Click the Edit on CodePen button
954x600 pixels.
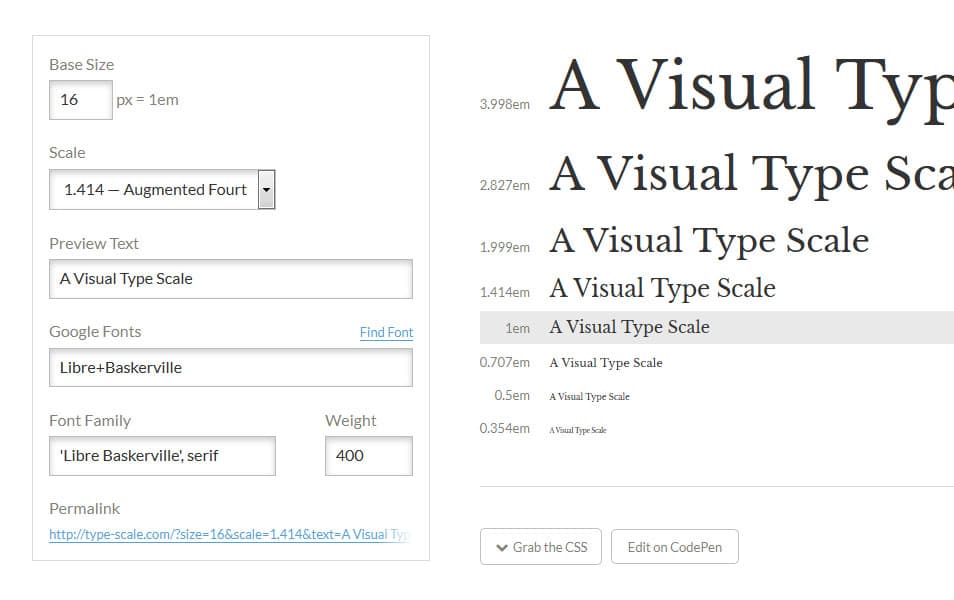tap(674, 546)
